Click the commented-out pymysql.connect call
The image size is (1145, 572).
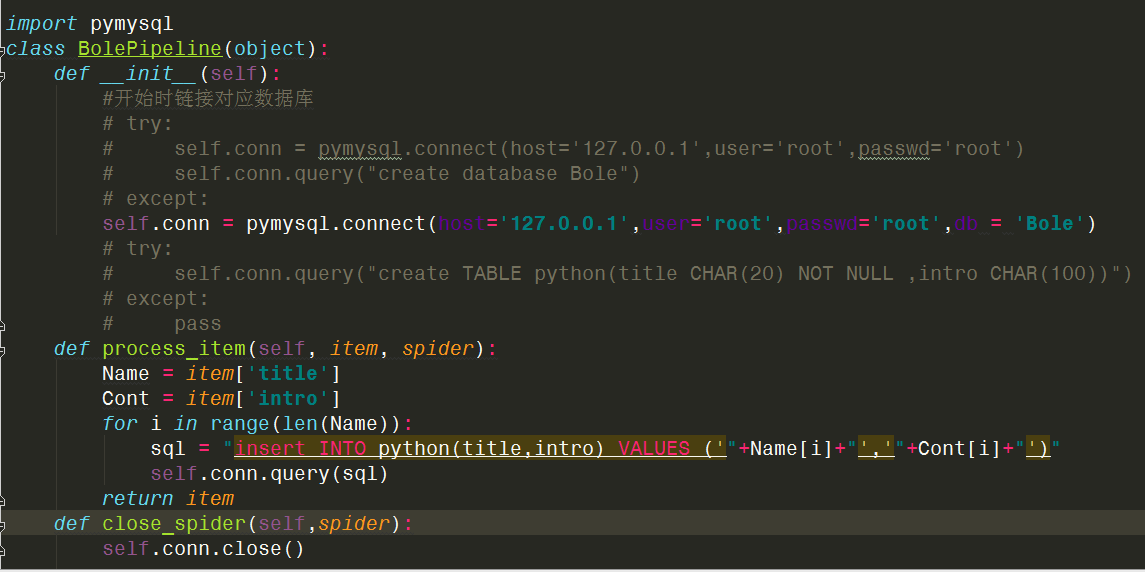(671, 150)
